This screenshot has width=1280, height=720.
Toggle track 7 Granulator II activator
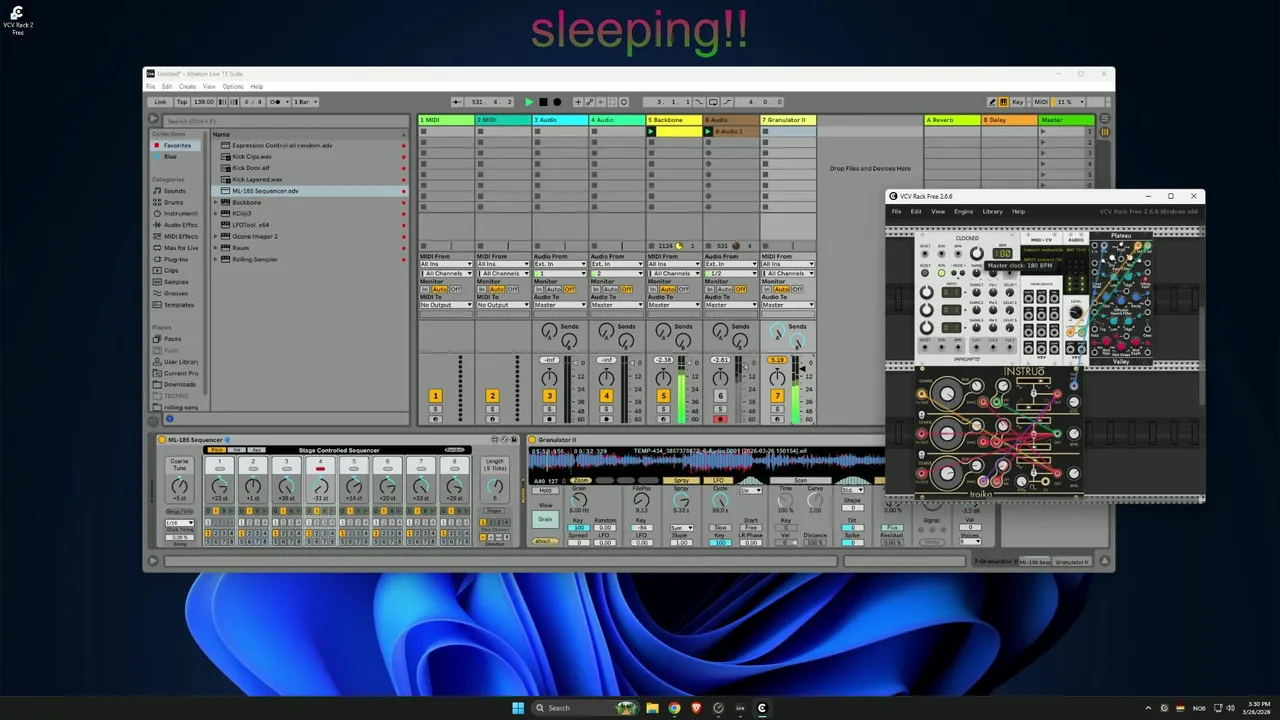pos(777,396)
